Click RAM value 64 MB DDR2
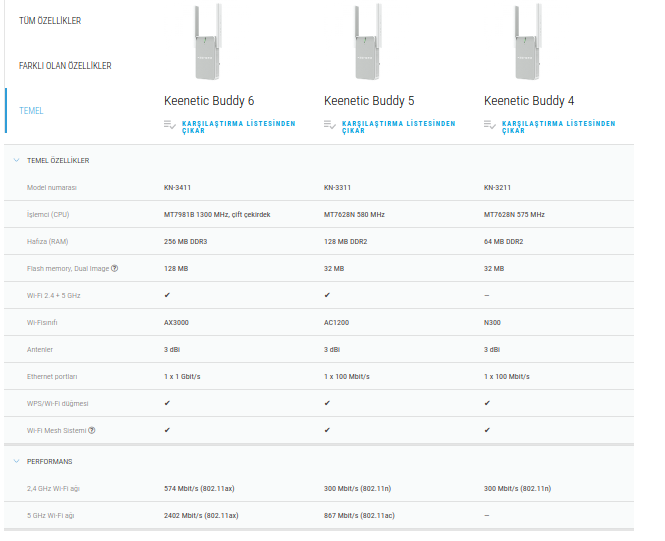This screenshot has width=665, height=541. [503, 242]
